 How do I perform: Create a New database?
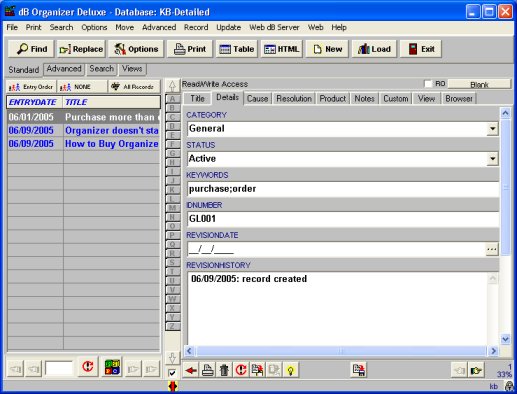click(327, 49)
